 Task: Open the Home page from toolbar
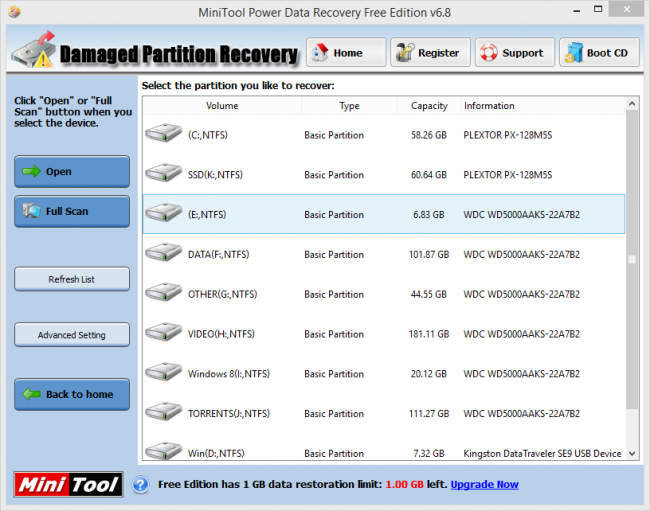[x=346, y=53]
